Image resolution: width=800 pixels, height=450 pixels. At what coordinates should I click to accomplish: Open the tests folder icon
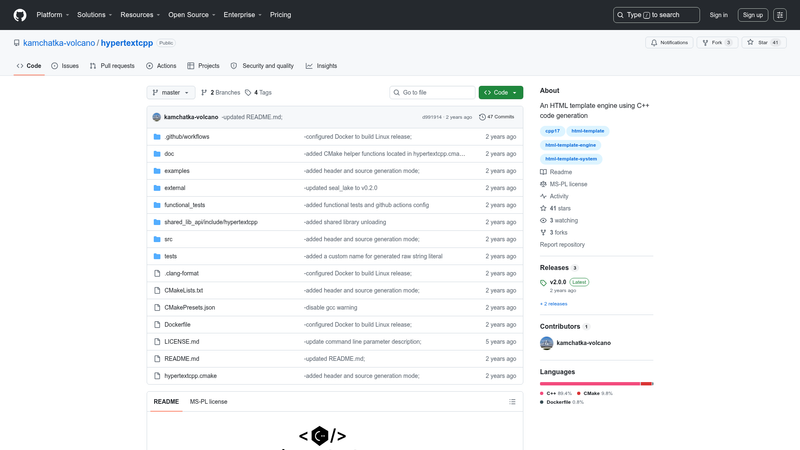(x=157, y=256)
